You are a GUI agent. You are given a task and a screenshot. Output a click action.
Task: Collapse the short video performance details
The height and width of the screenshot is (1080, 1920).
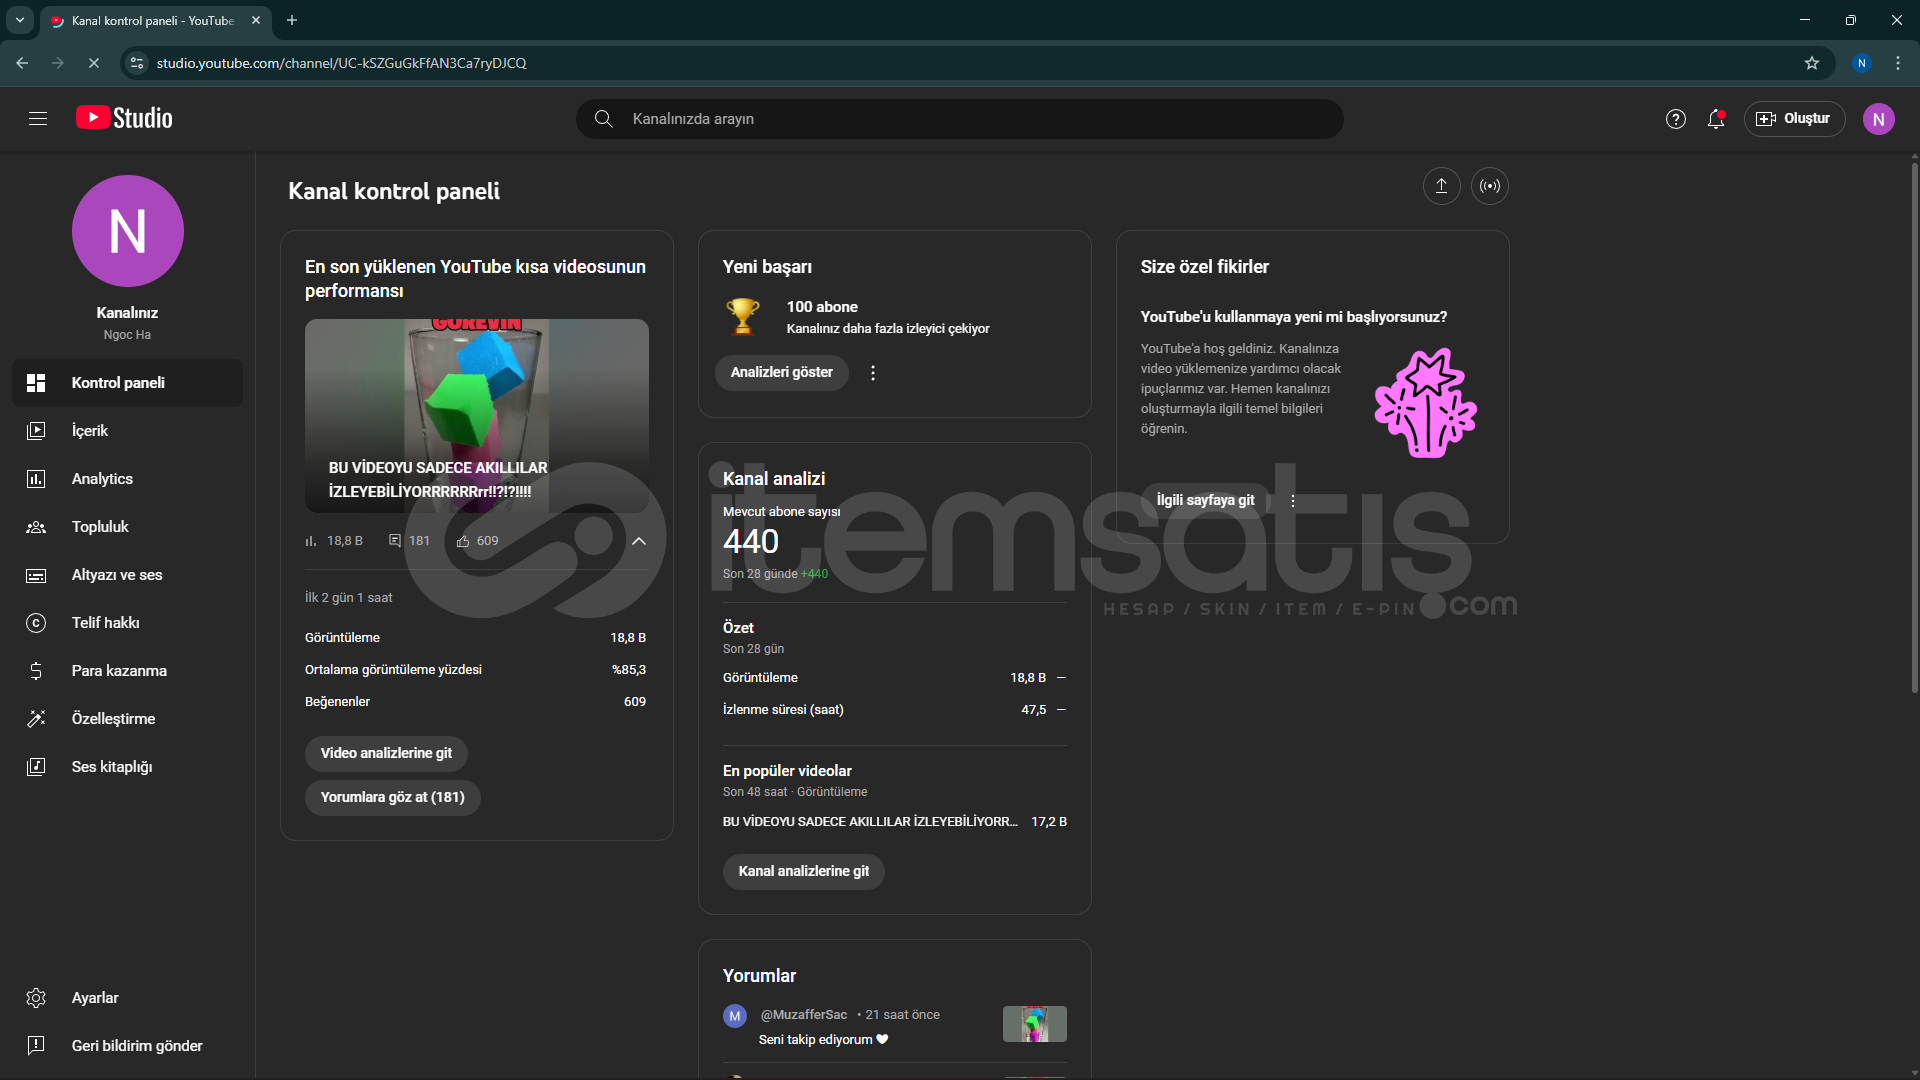click(639, 541)
